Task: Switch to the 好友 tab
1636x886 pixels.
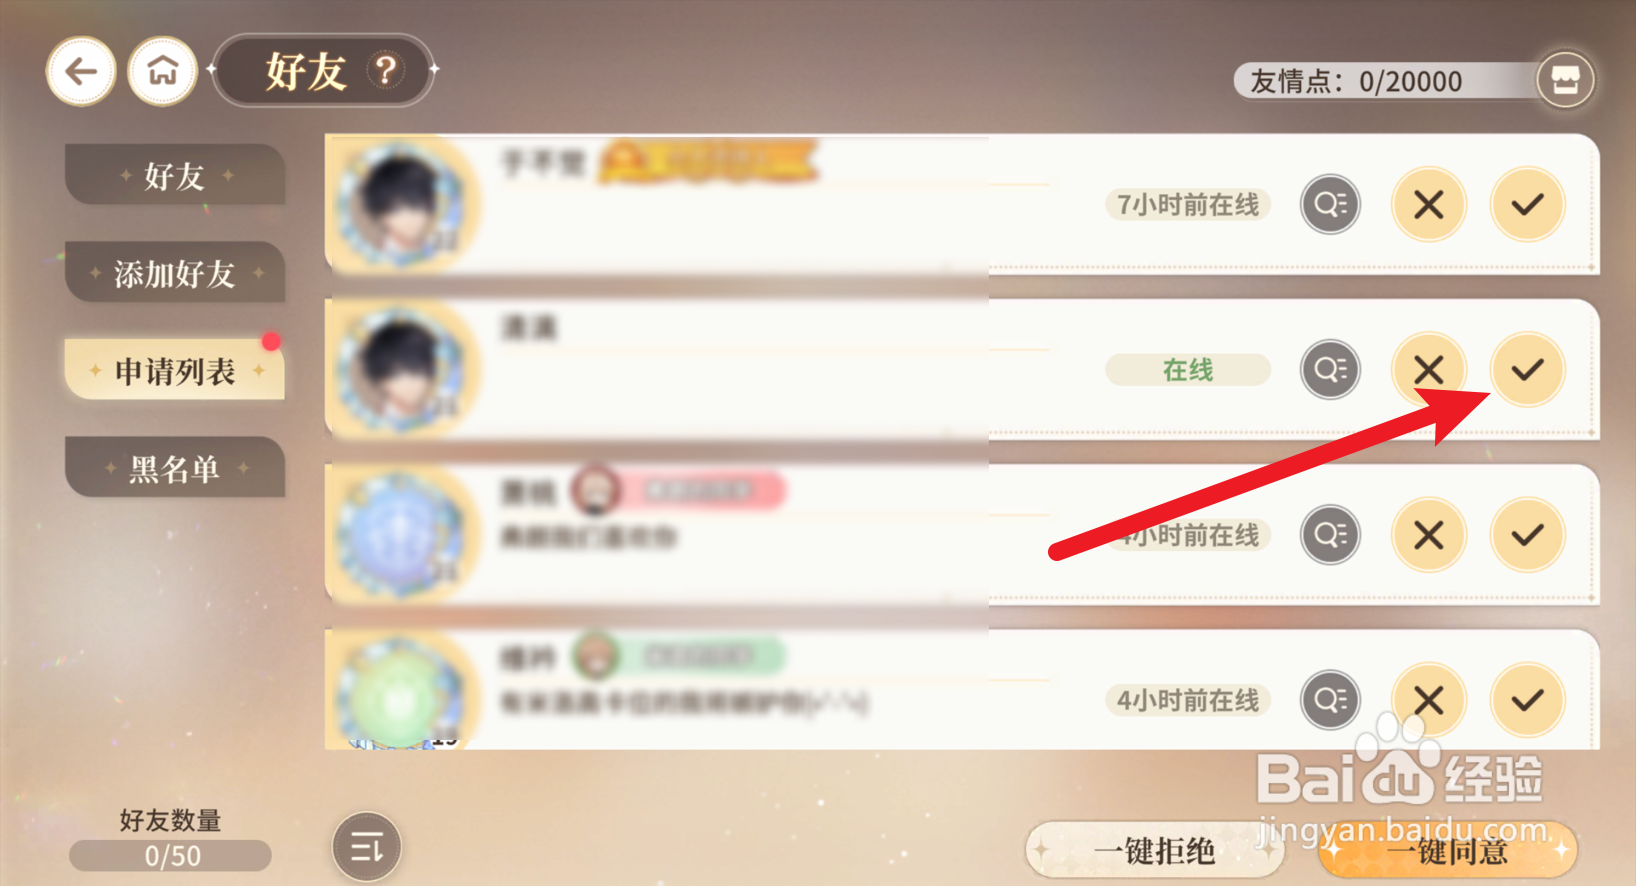Action: (175, 176)
